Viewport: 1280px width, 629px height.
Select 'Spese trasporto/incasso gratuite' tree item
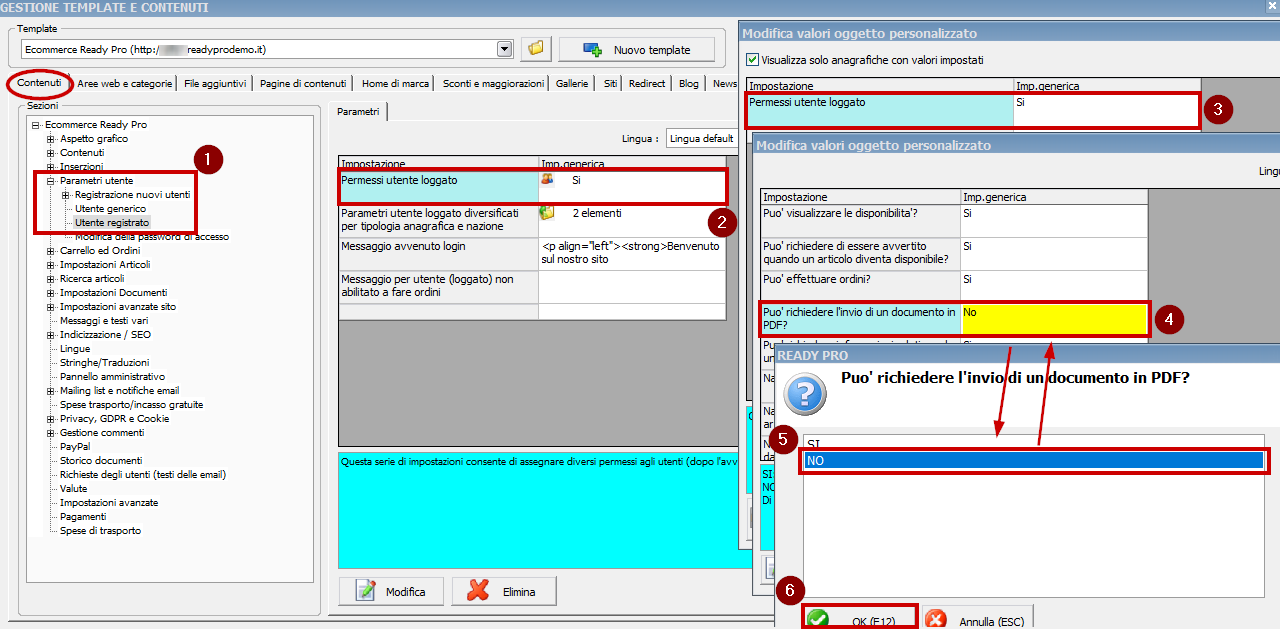pyautogui.click(x=131, y=405)
